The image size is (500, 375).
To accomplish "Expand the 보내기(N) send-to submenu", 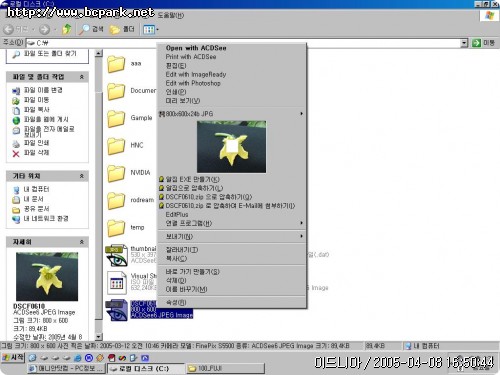I will (x=232, y=236).
